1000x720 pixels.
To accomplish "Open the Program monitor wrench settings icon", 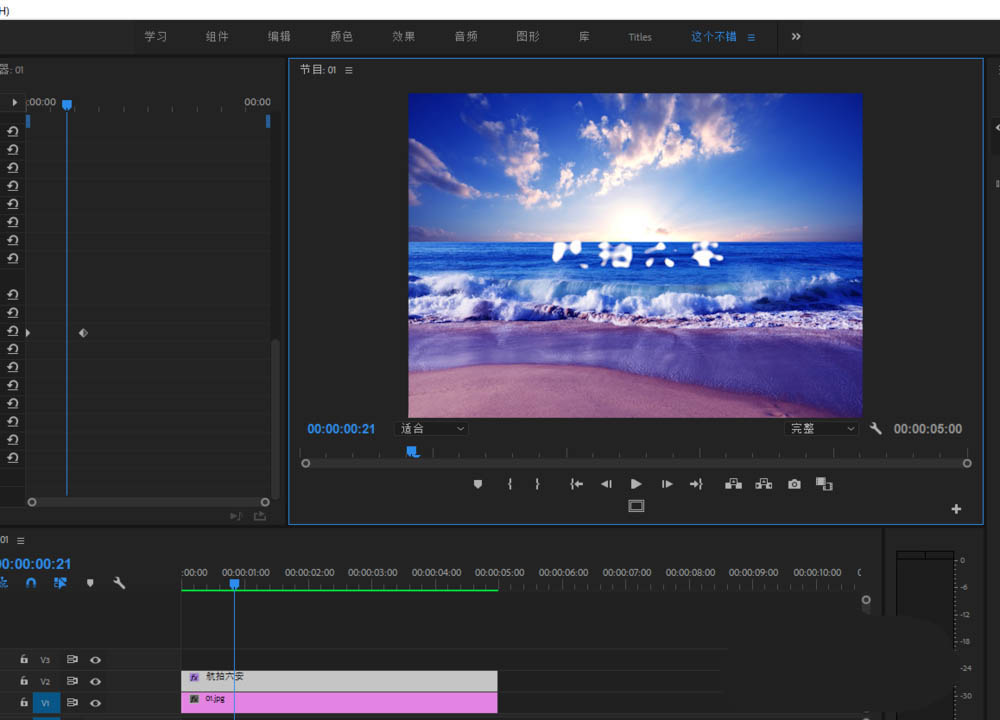I will 876,428.
